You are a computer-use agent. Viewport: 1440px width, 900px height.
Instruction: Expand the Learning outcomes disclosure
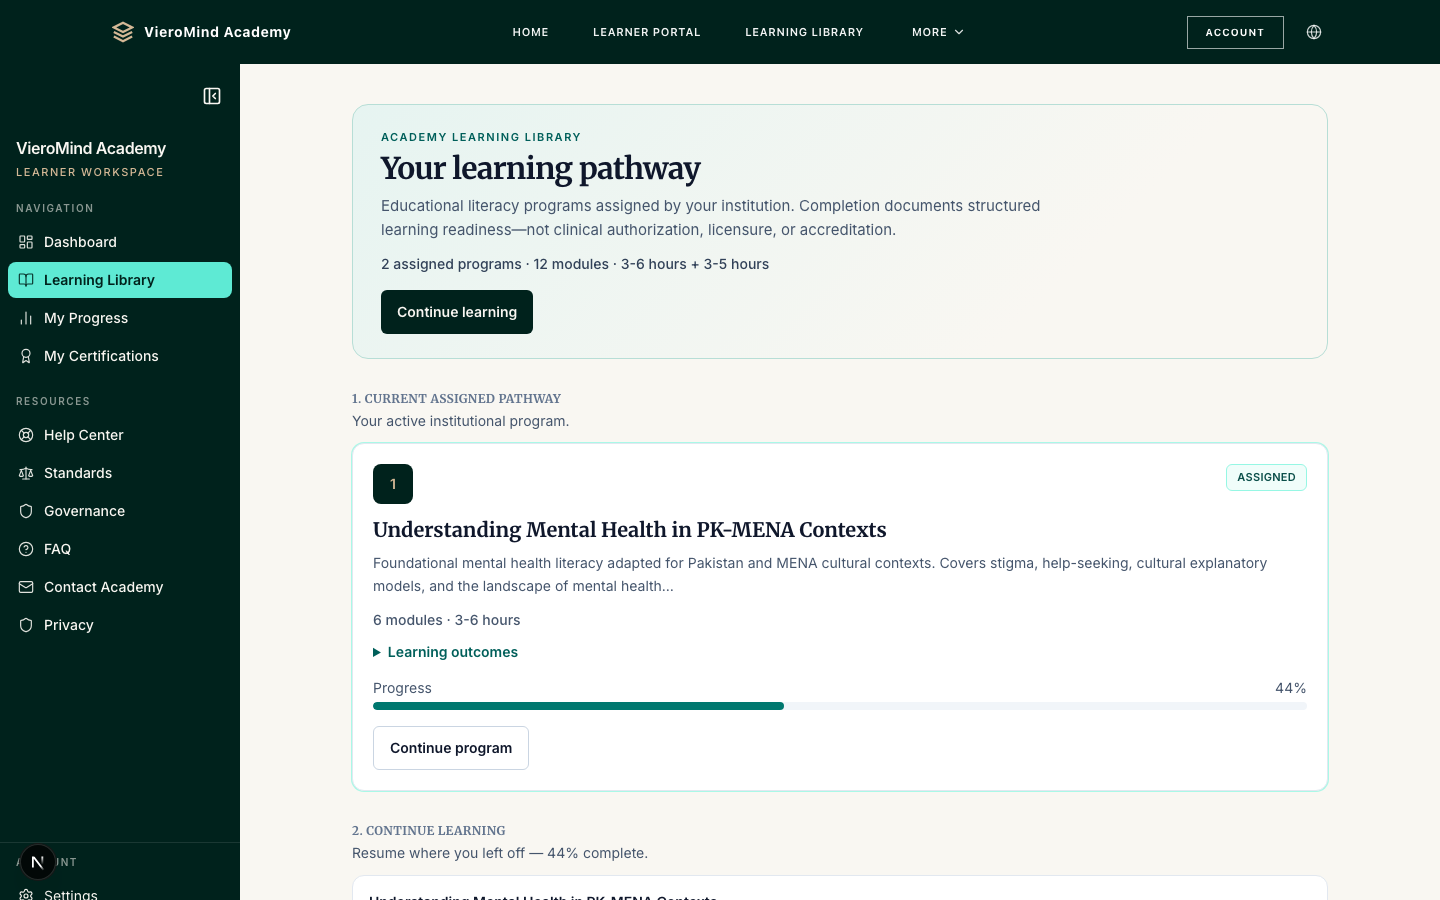click(x=446, y=652)
